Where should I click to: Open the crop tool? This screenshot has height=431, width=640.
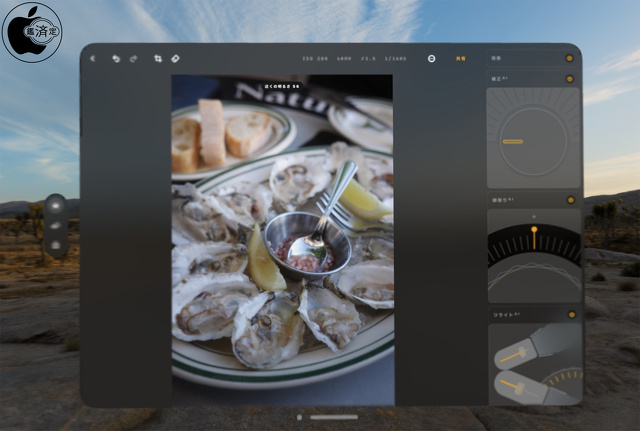click(158, 58)
